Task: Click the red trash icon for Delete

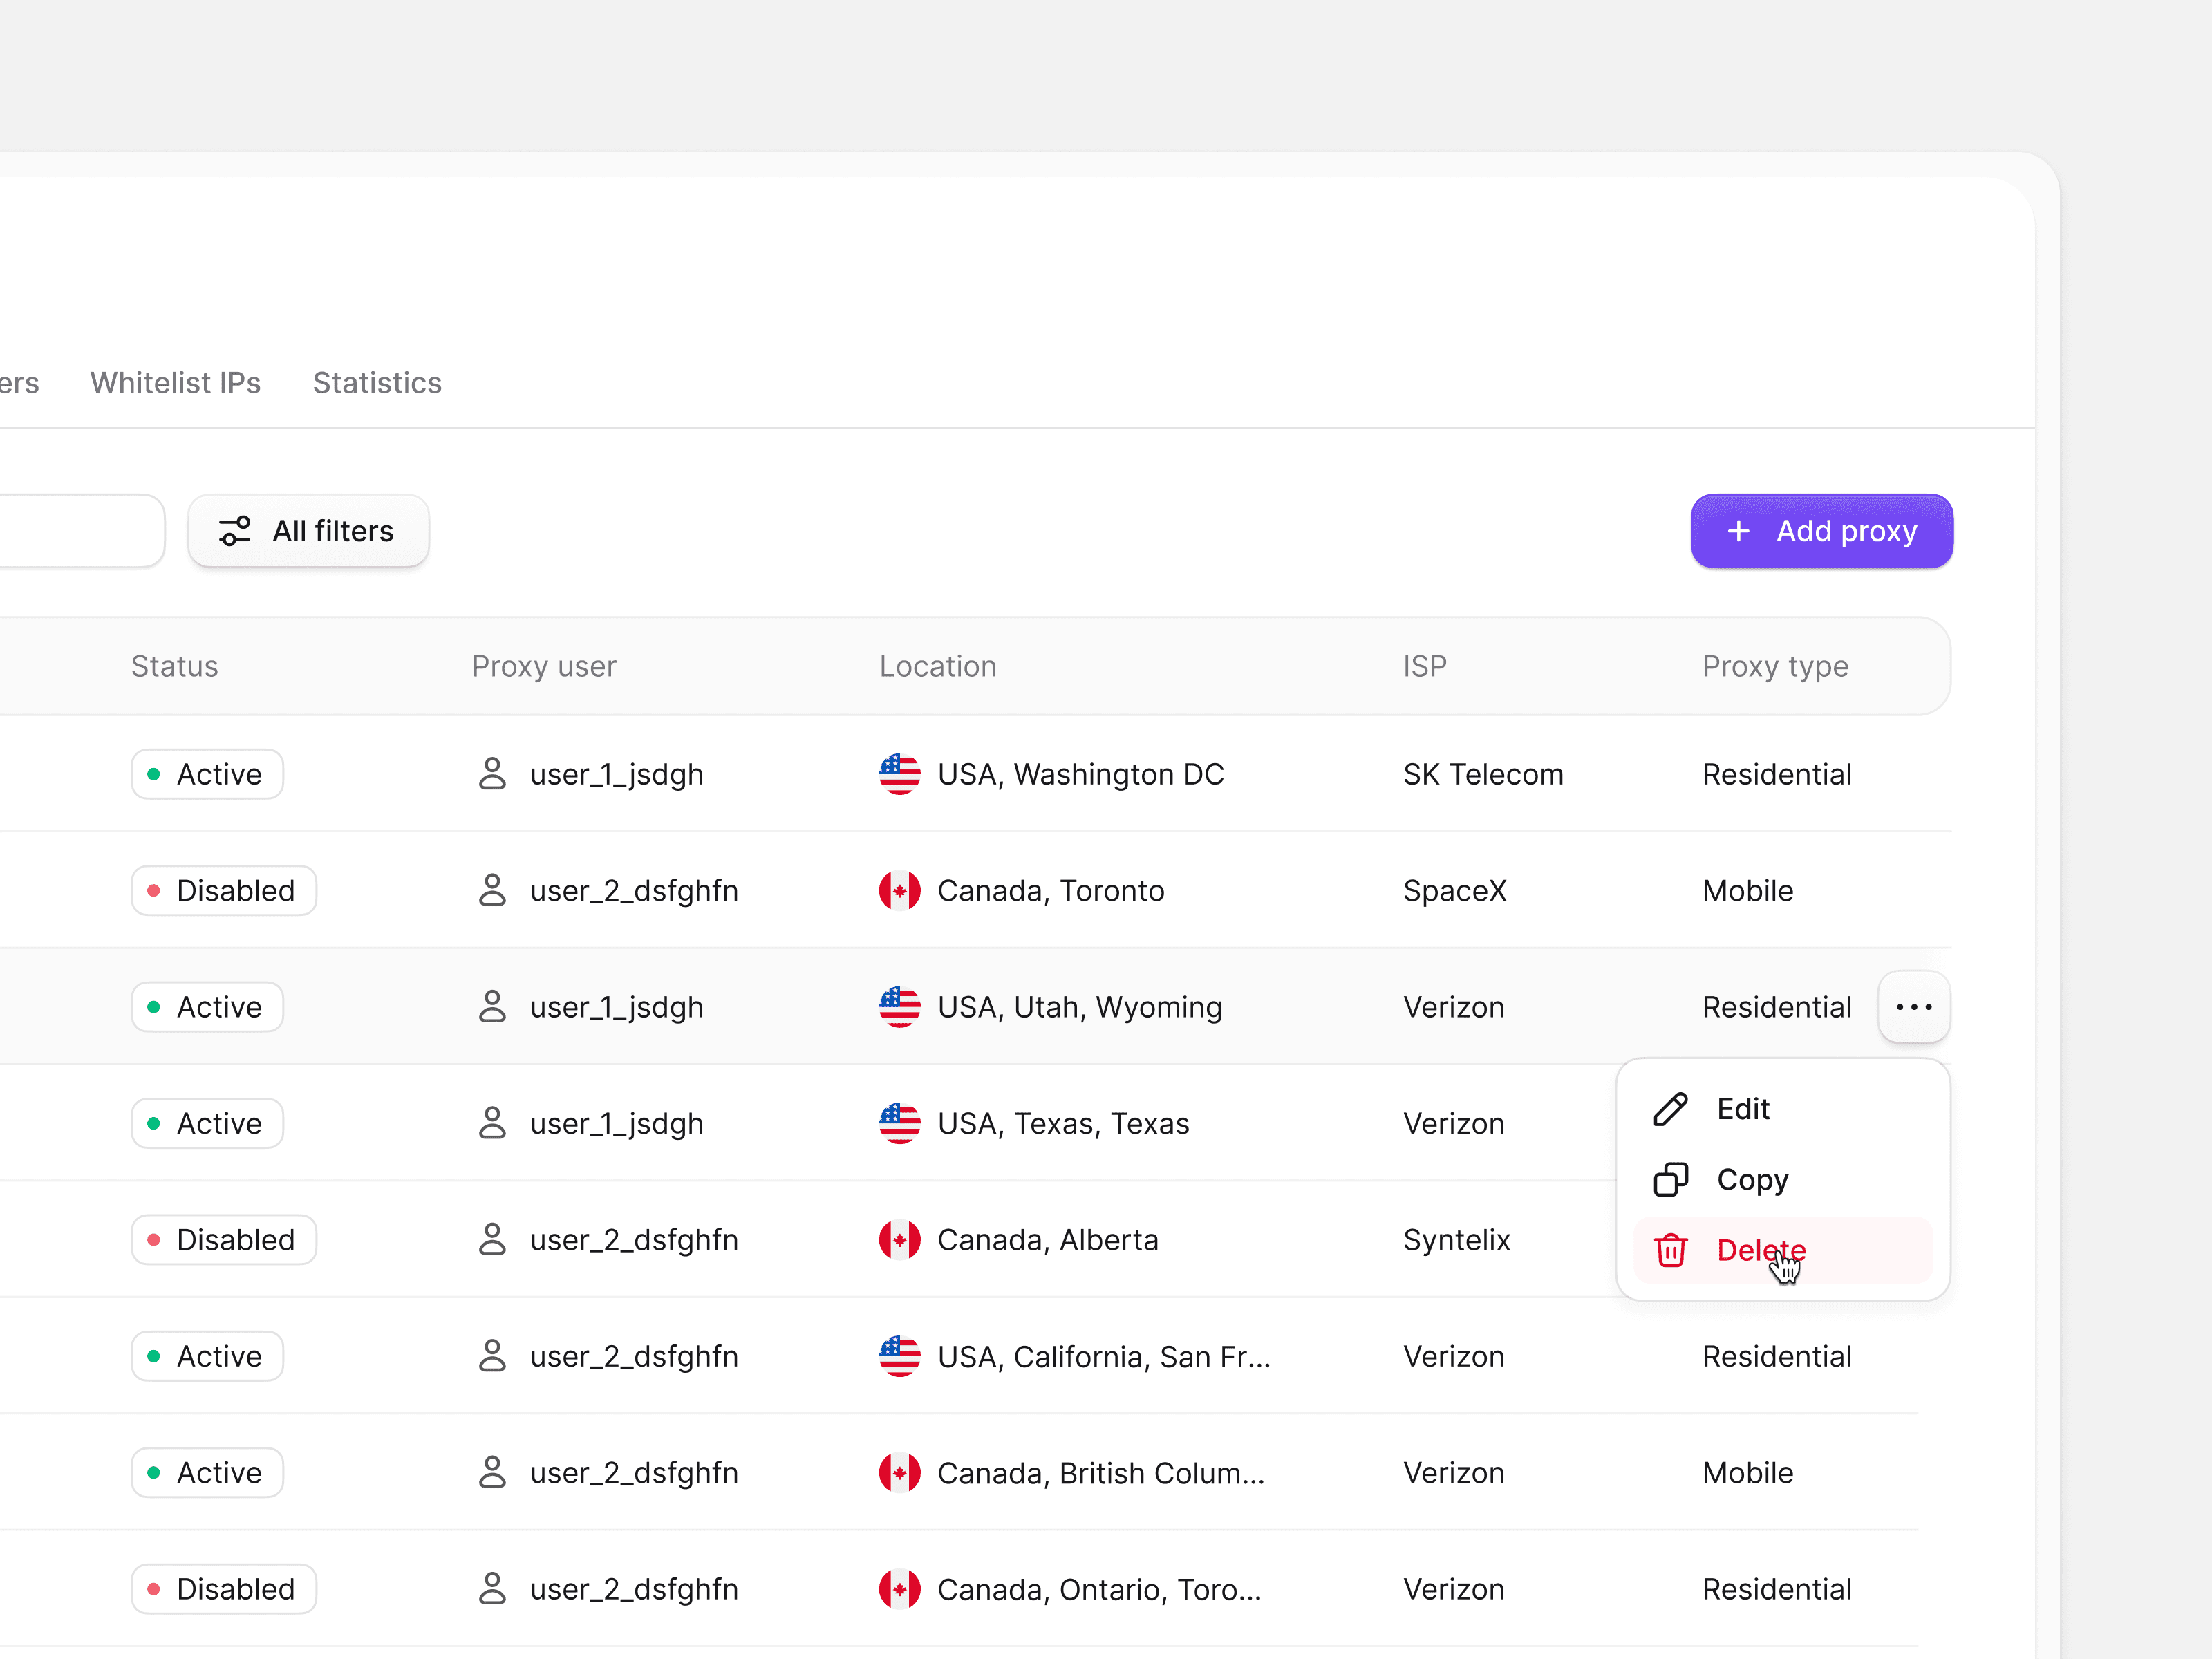Action: pos(1670,1250)
